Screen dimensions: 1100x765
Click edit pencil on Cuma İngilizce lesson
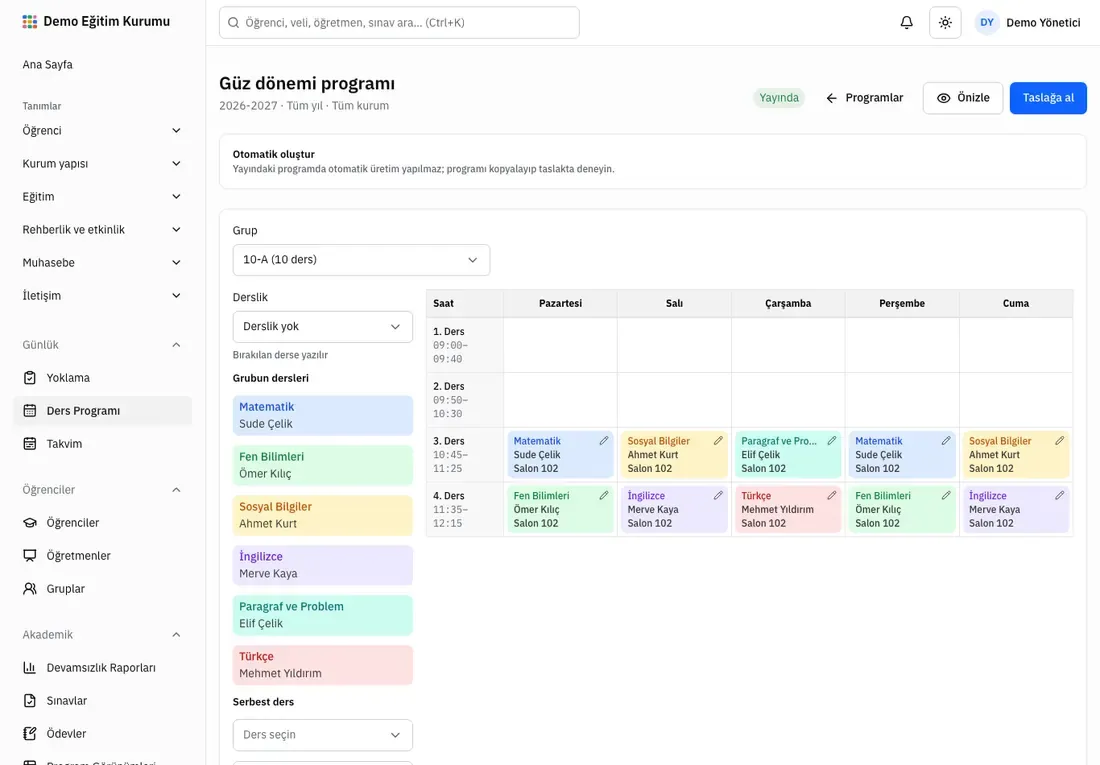click(1059, 495)
